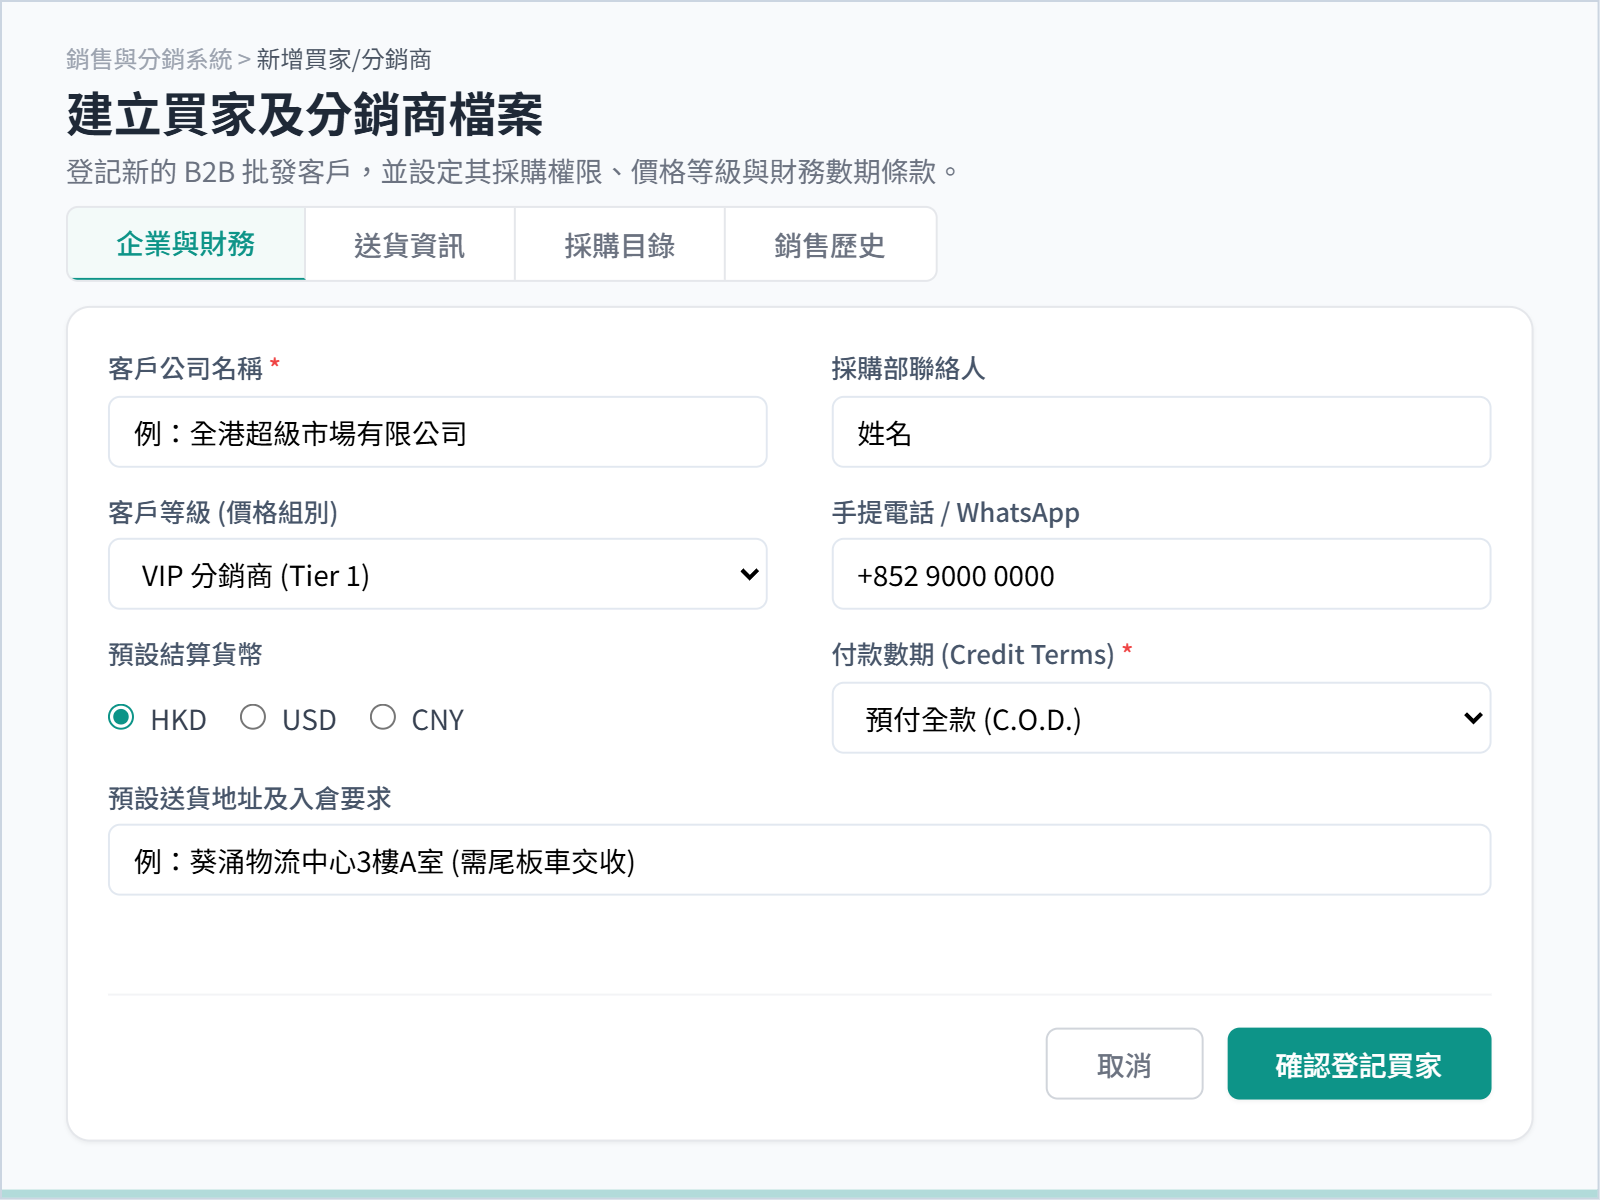Open the 付款數期 Credit Terms dropdown

1161,718
